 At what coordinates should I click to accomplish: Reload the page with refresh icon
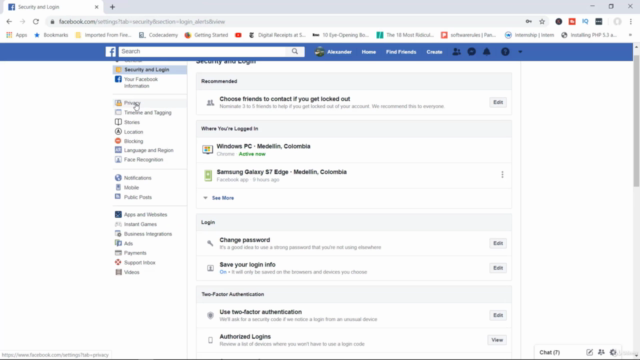click(36, 22)
